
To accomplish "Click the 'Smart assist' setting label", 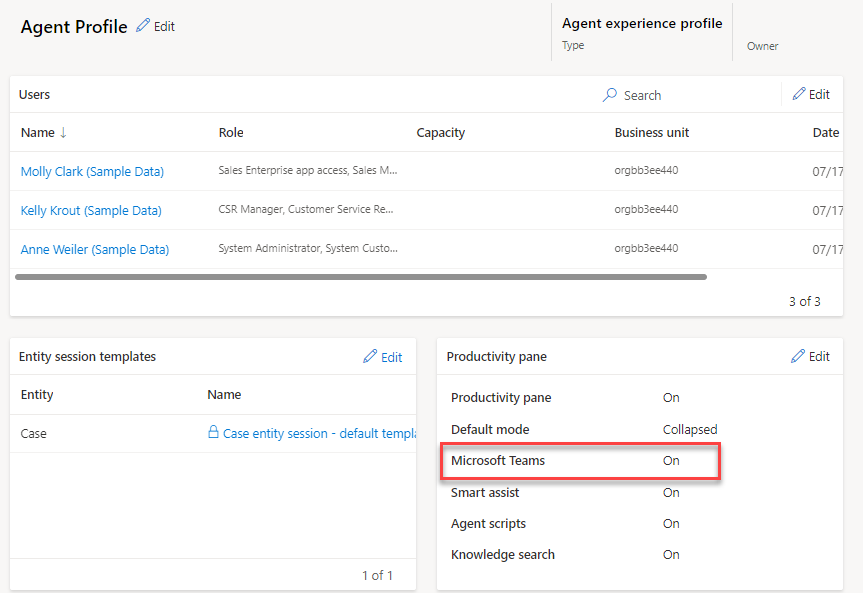I will coord(485,493).
